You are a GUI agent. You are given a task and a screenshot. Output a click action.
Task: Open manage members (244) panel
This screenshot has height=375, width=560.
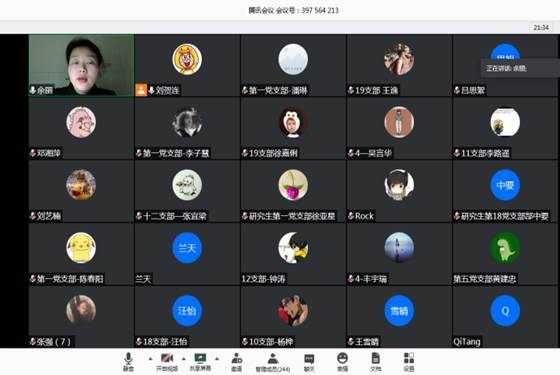pos(273,362)
